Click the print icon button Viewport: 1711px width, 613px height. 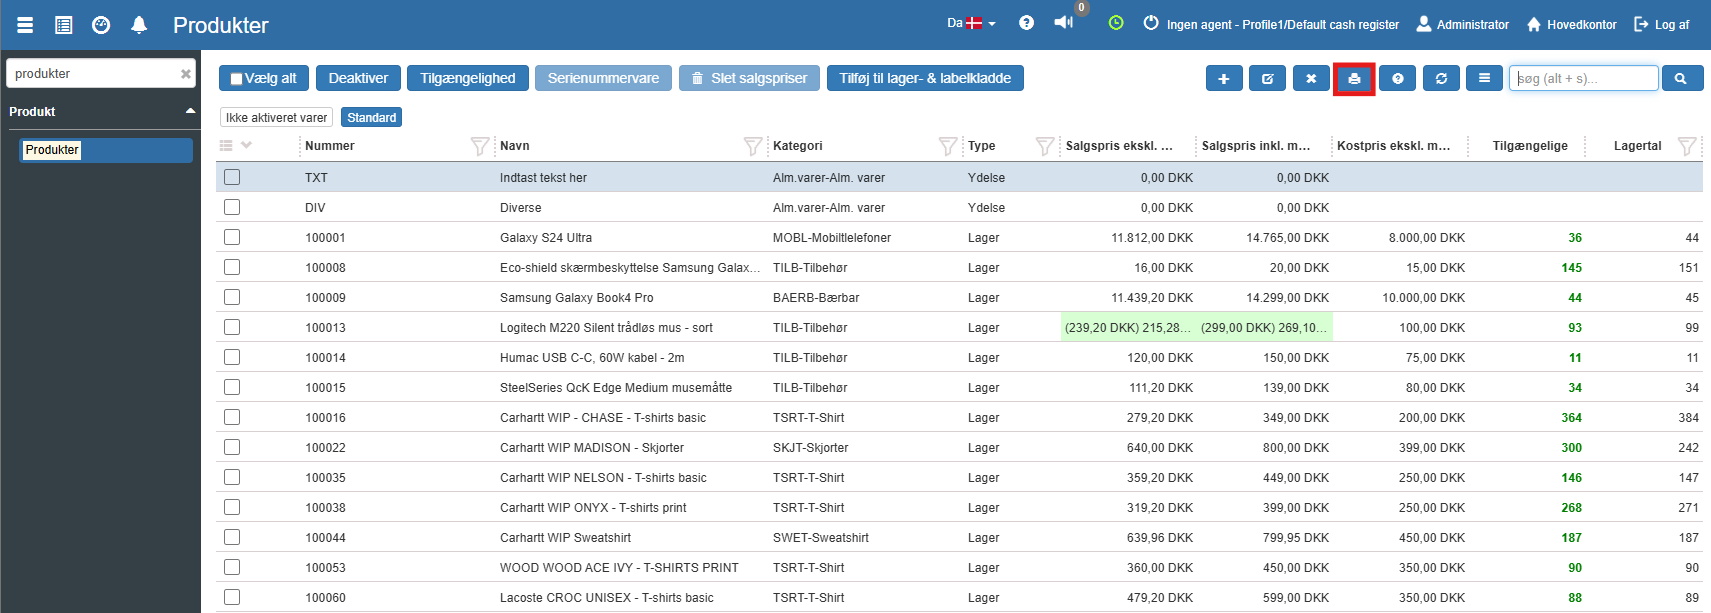[1353, 79]
